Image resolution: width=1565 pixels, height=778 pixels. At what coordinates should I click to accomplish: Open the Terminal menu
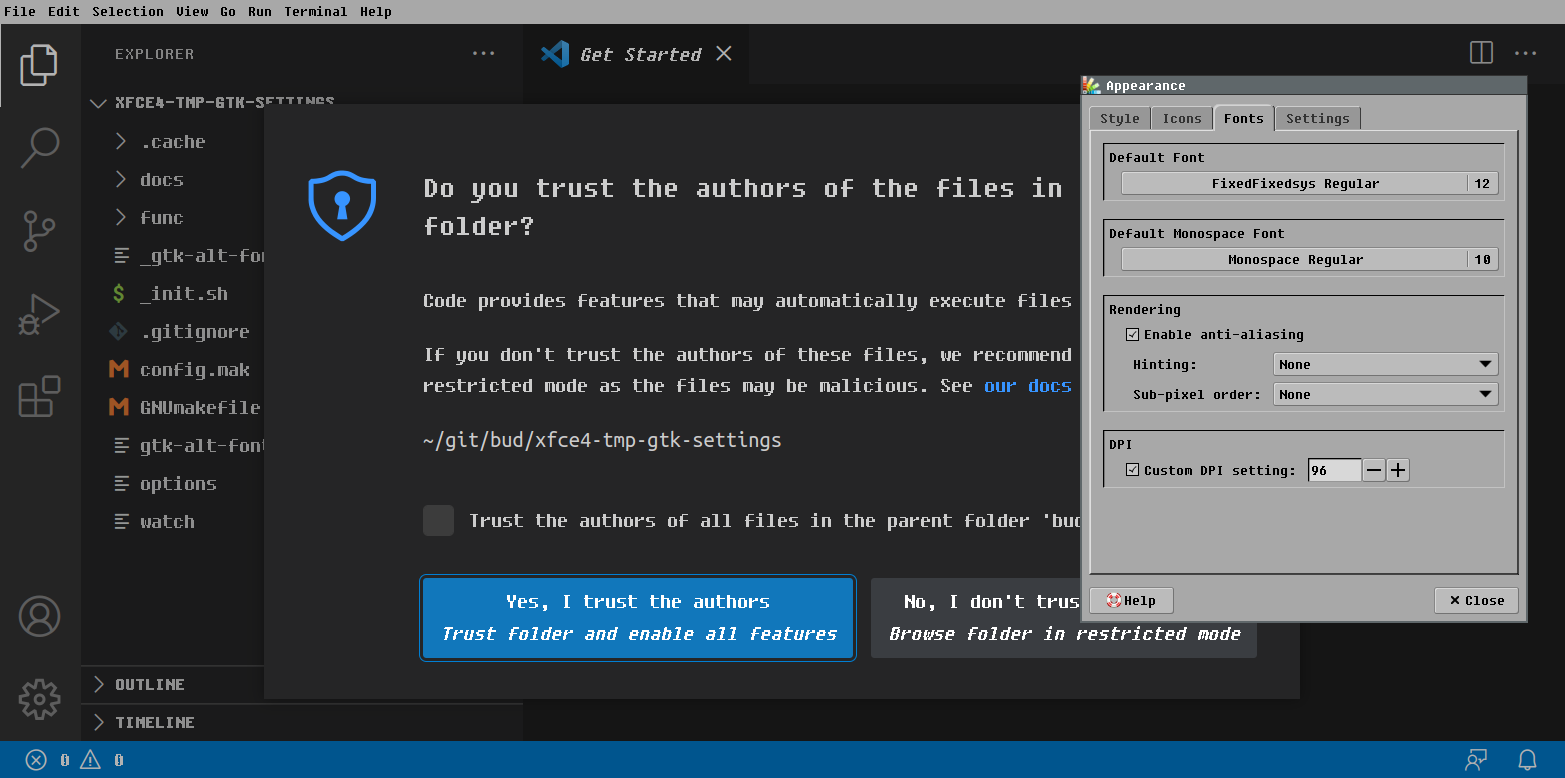(316, 12)
